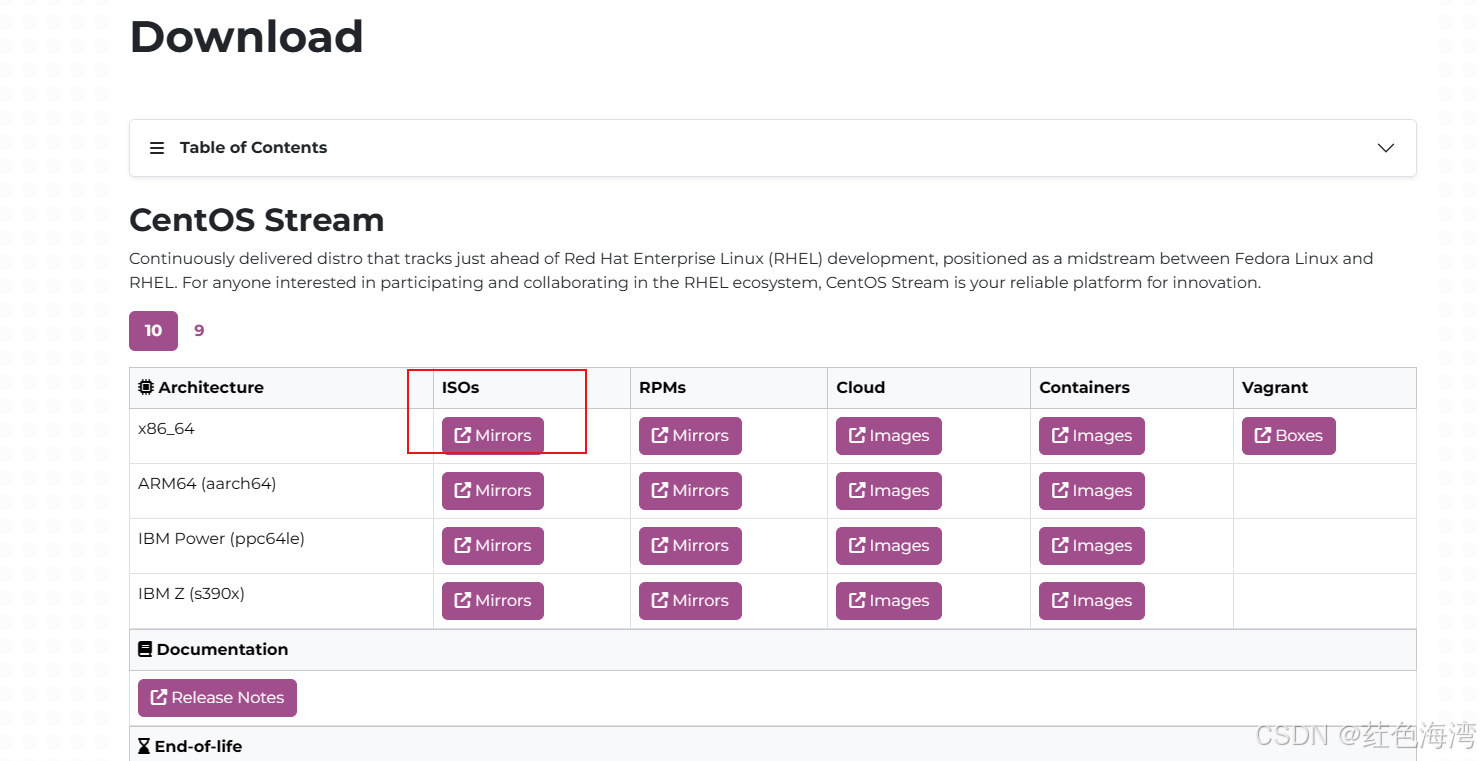The width and height of the screenshot is (1480, 761).
Task: Click the End-of-life hourglass icon
Action: pyautogui.click(x=144, y=746)
